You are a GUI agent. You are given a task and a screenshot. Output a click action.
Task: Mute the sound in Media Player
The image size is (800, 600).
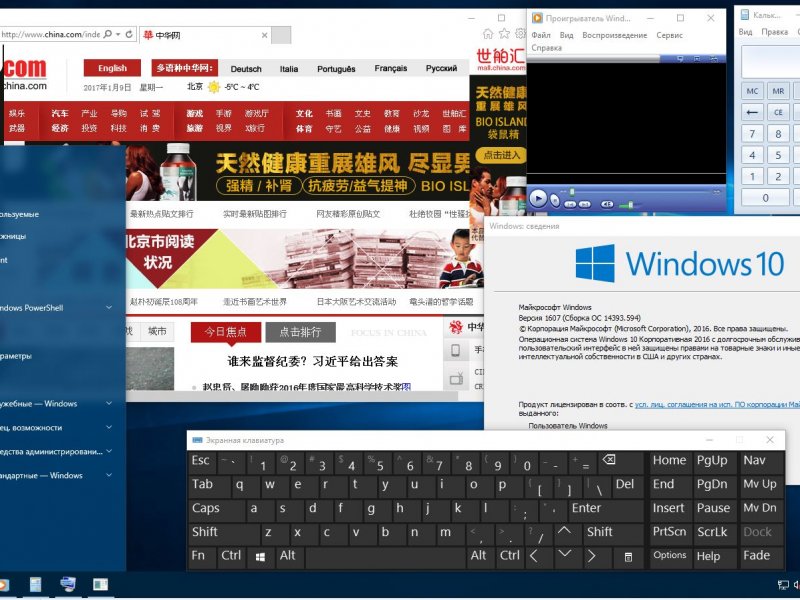point(607,204)
